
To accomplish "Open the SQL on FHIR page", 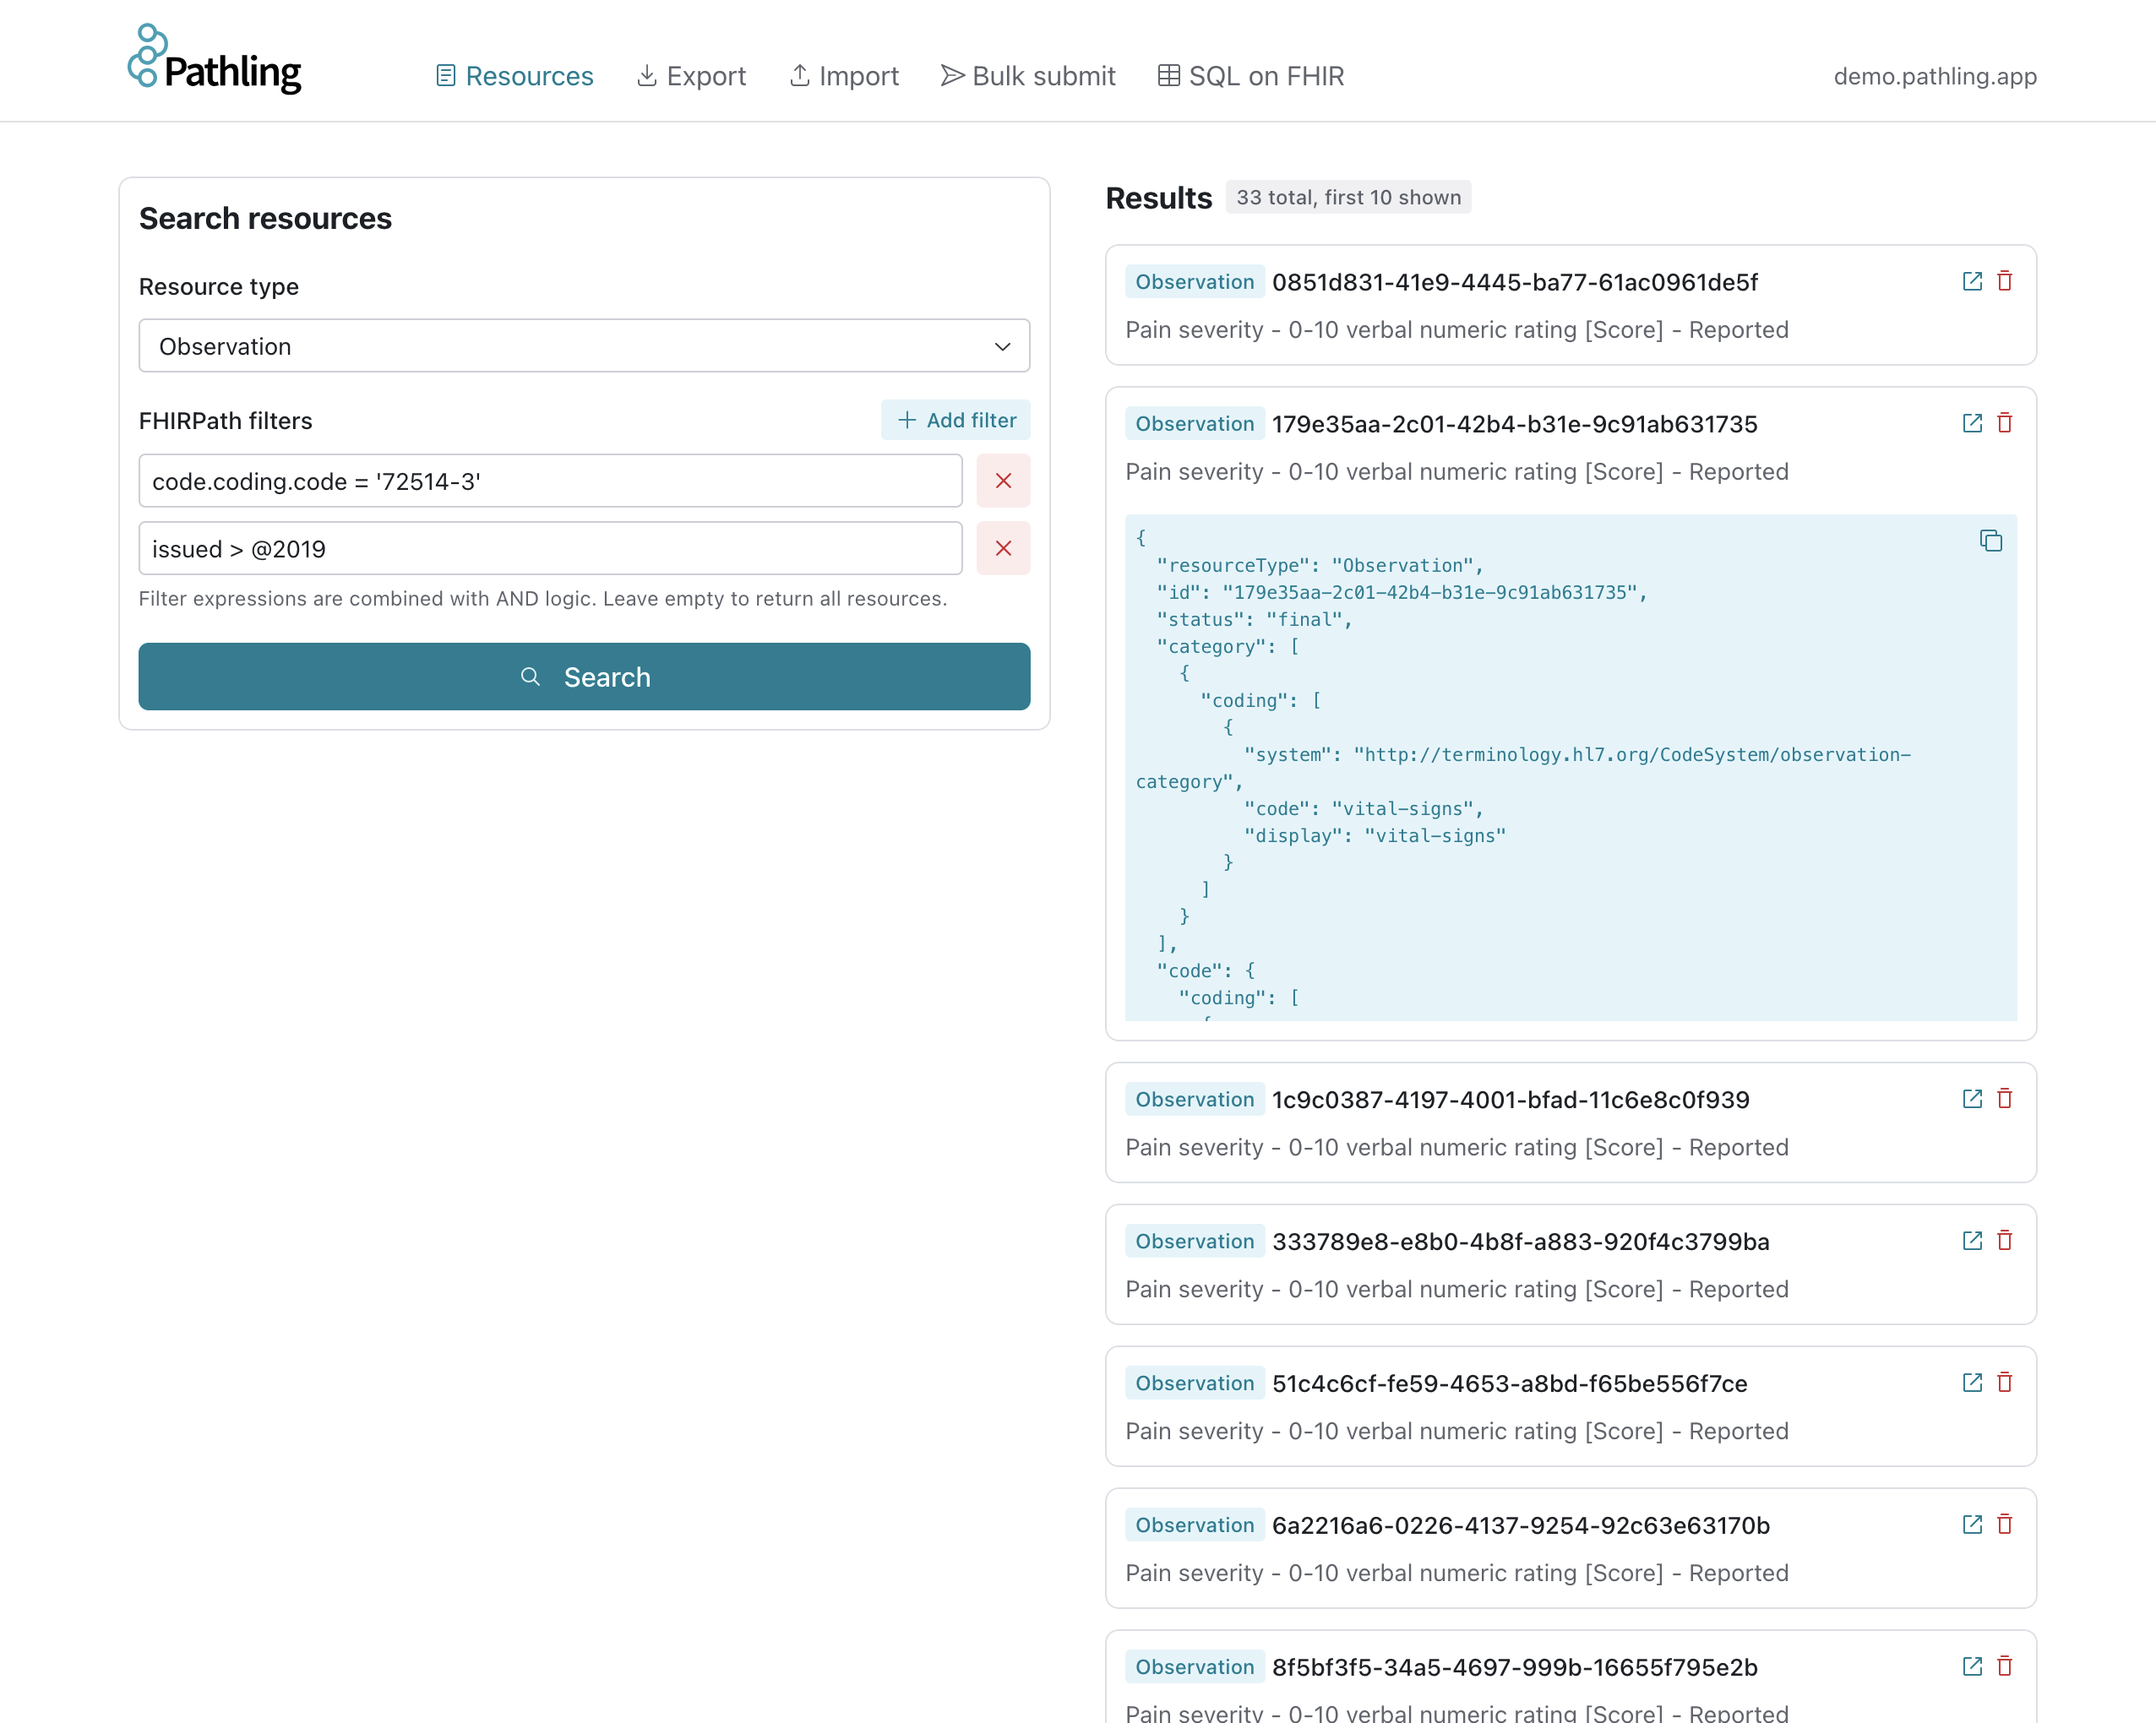I will click(x=1250, y=75).
